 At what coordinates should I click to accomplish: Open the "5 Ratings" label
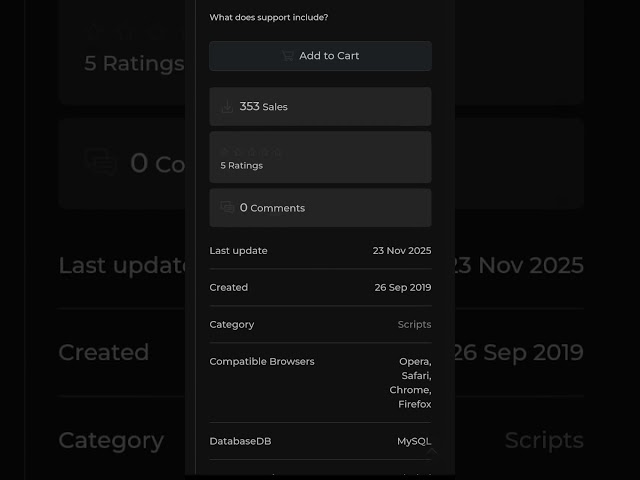(241, 165)
